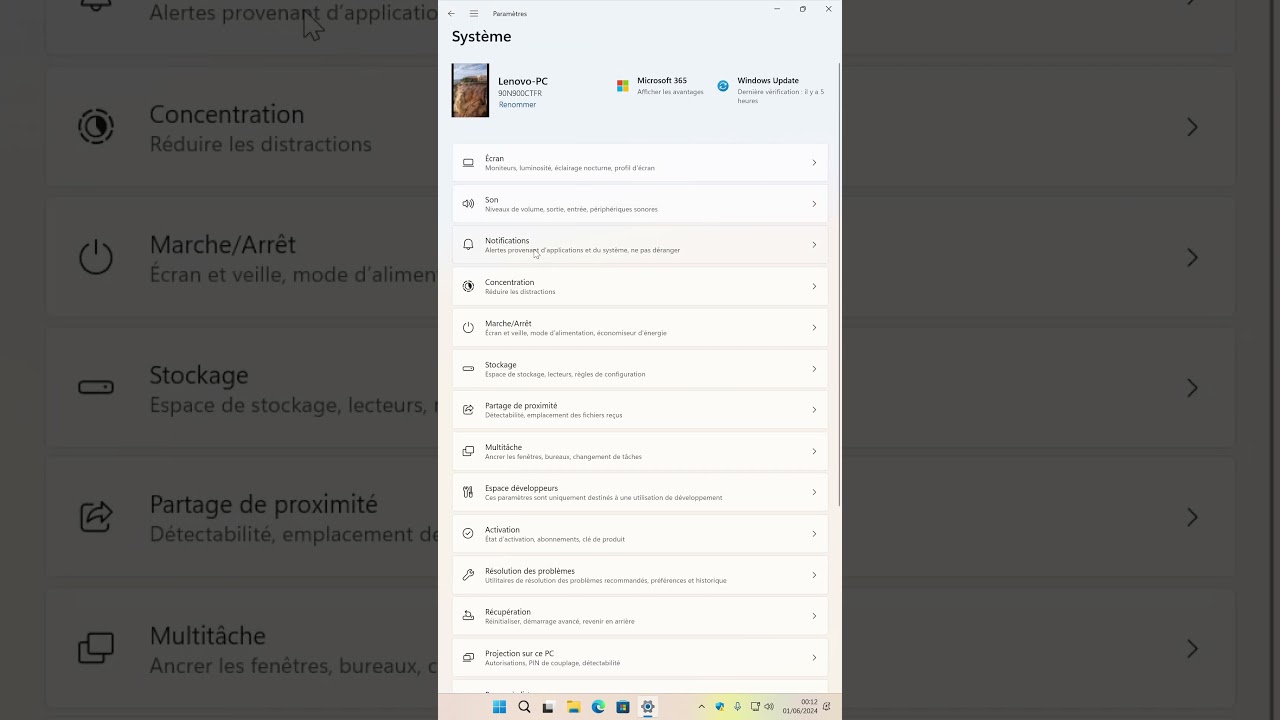Expand Partage de proximité row chevron

(x=814, y=410)
